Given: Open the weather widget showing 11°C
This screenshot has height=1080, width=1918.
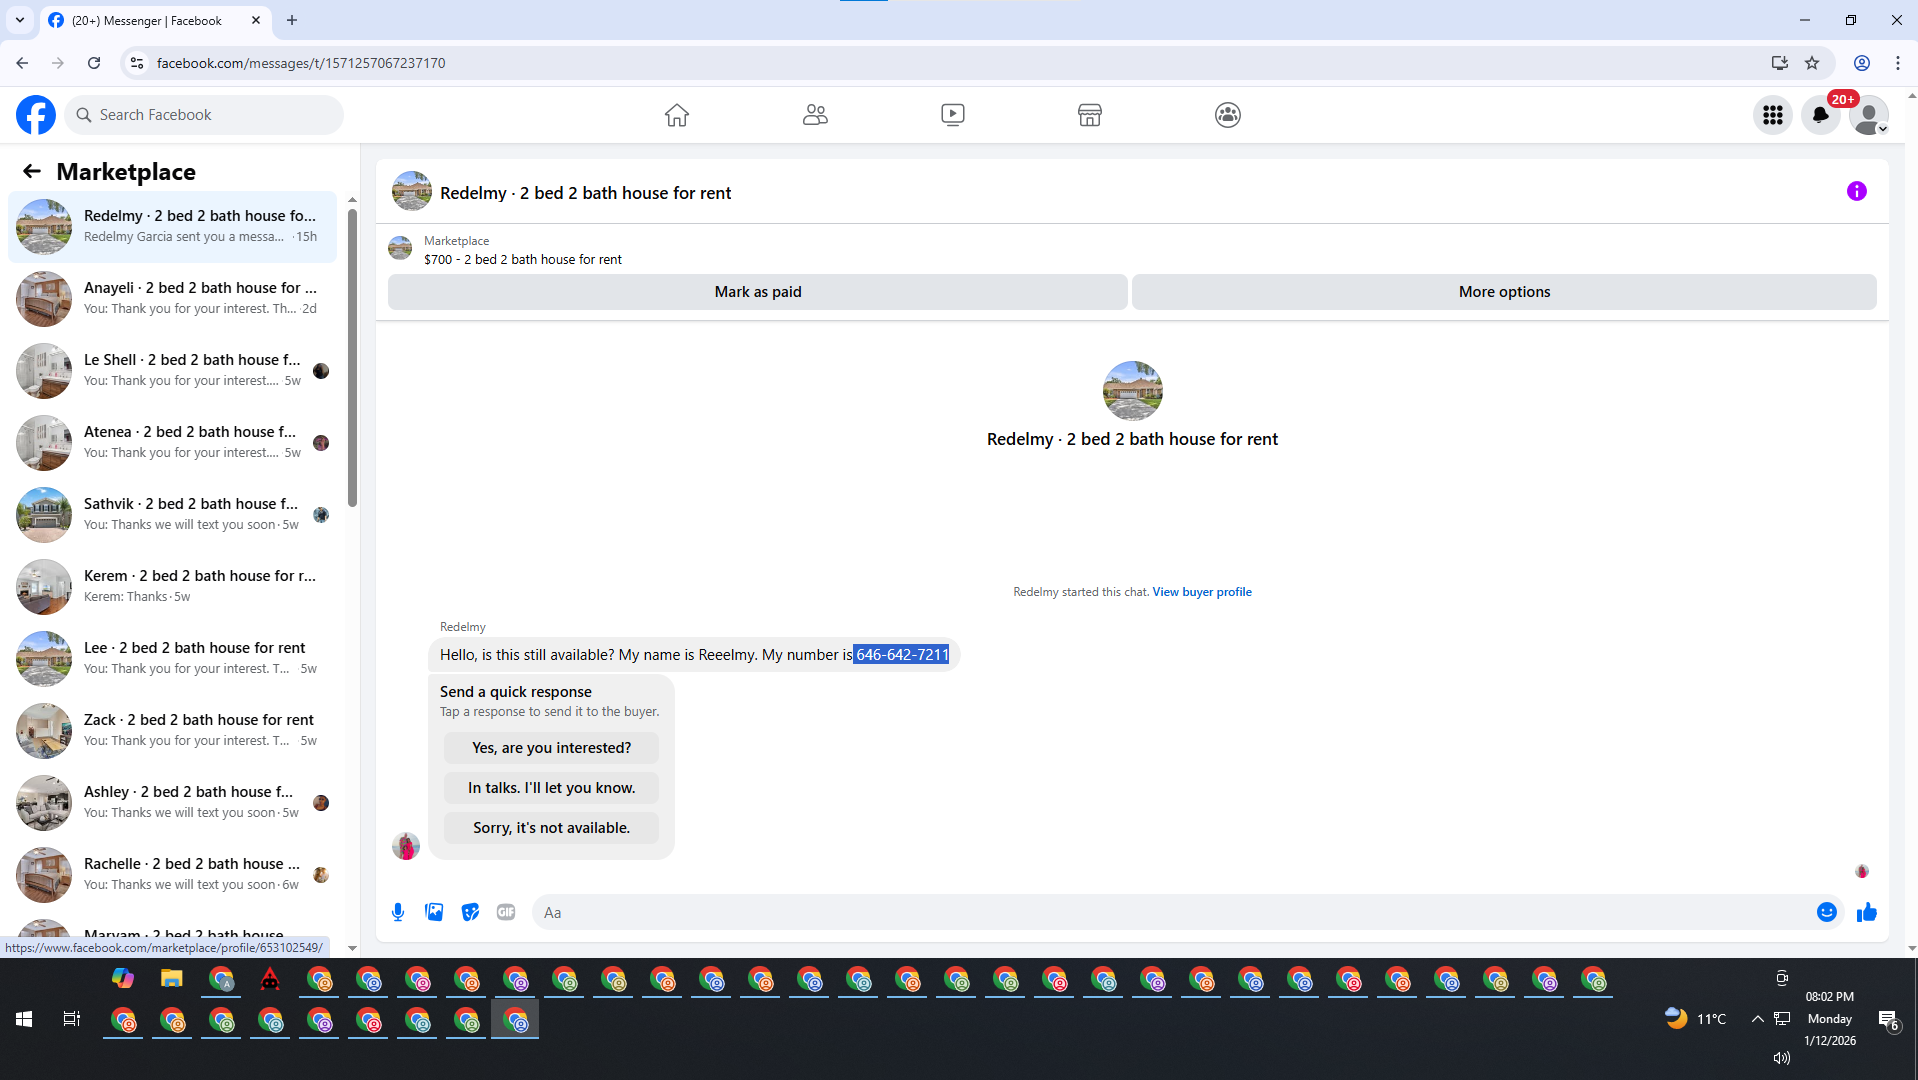Looking at the screenshot, I should (x=1695, y=1019).
